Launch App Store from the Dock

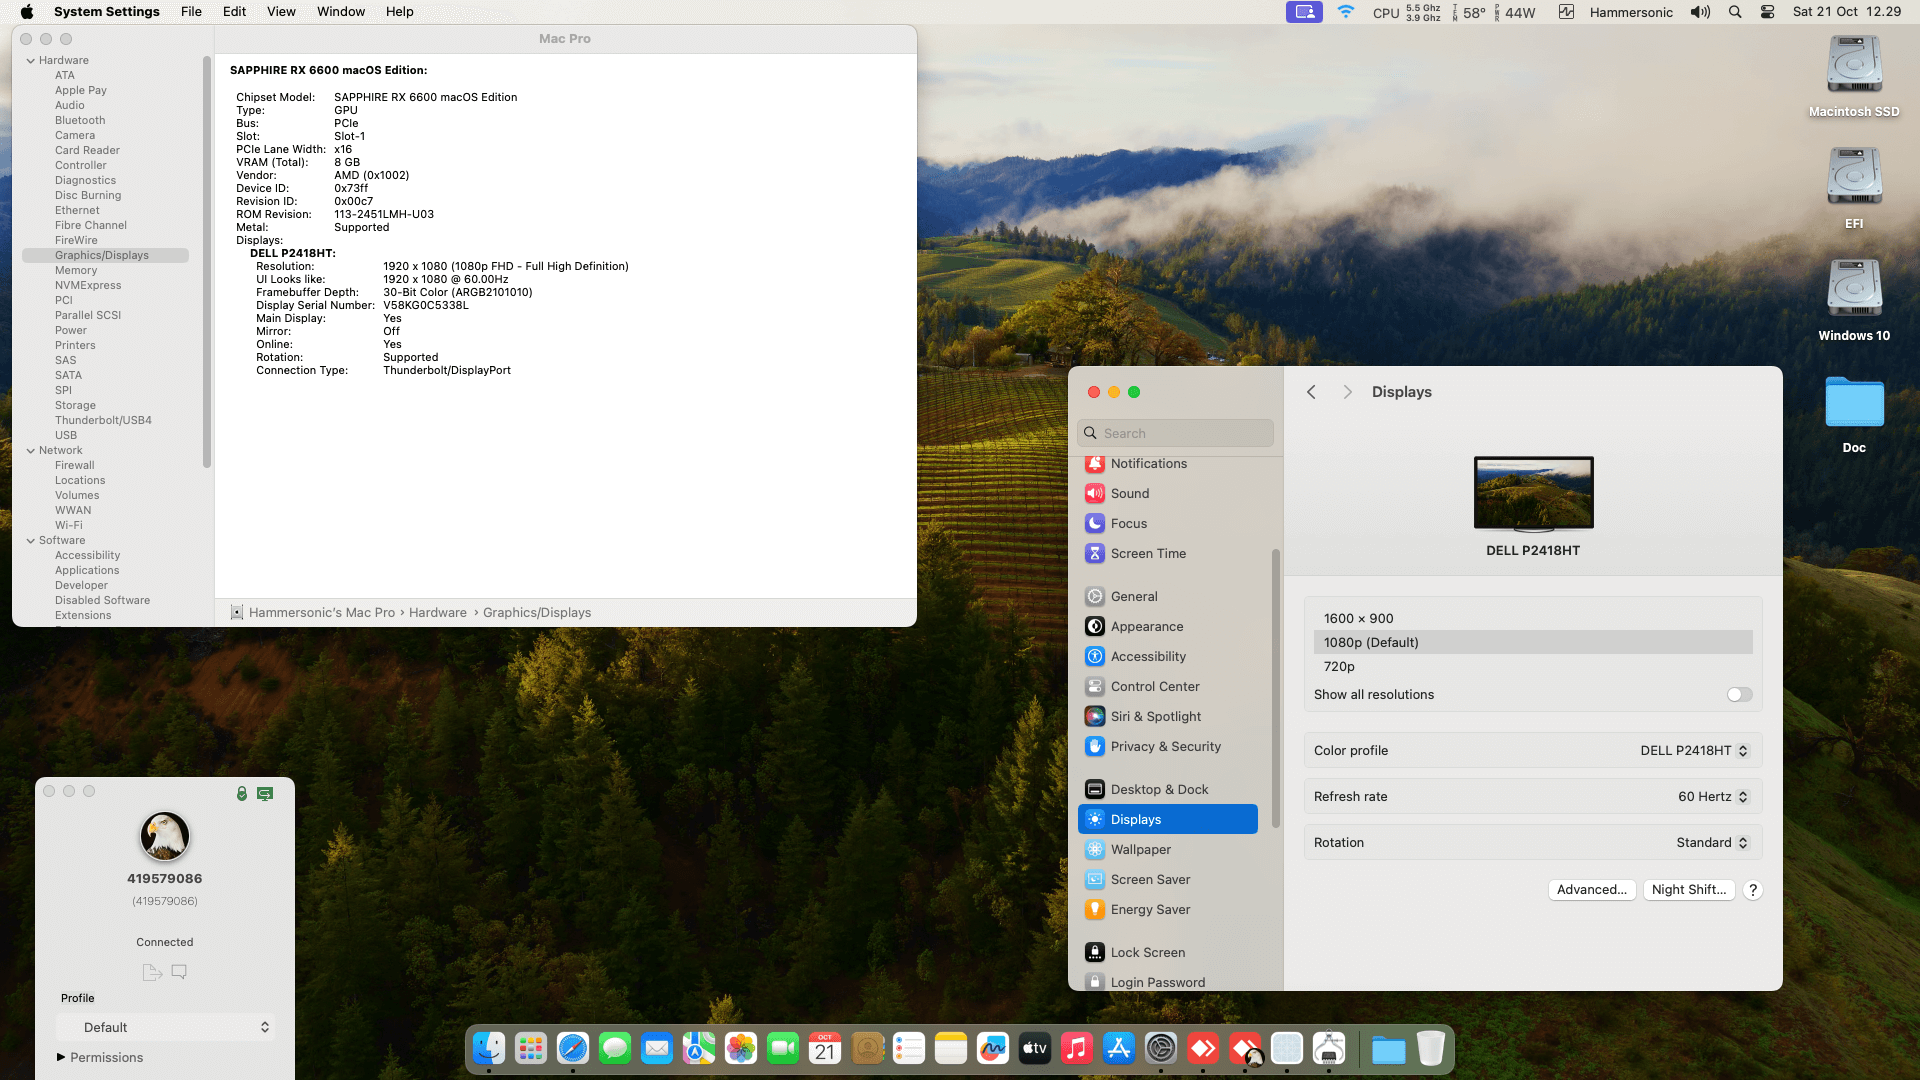coord(1118,1048)
